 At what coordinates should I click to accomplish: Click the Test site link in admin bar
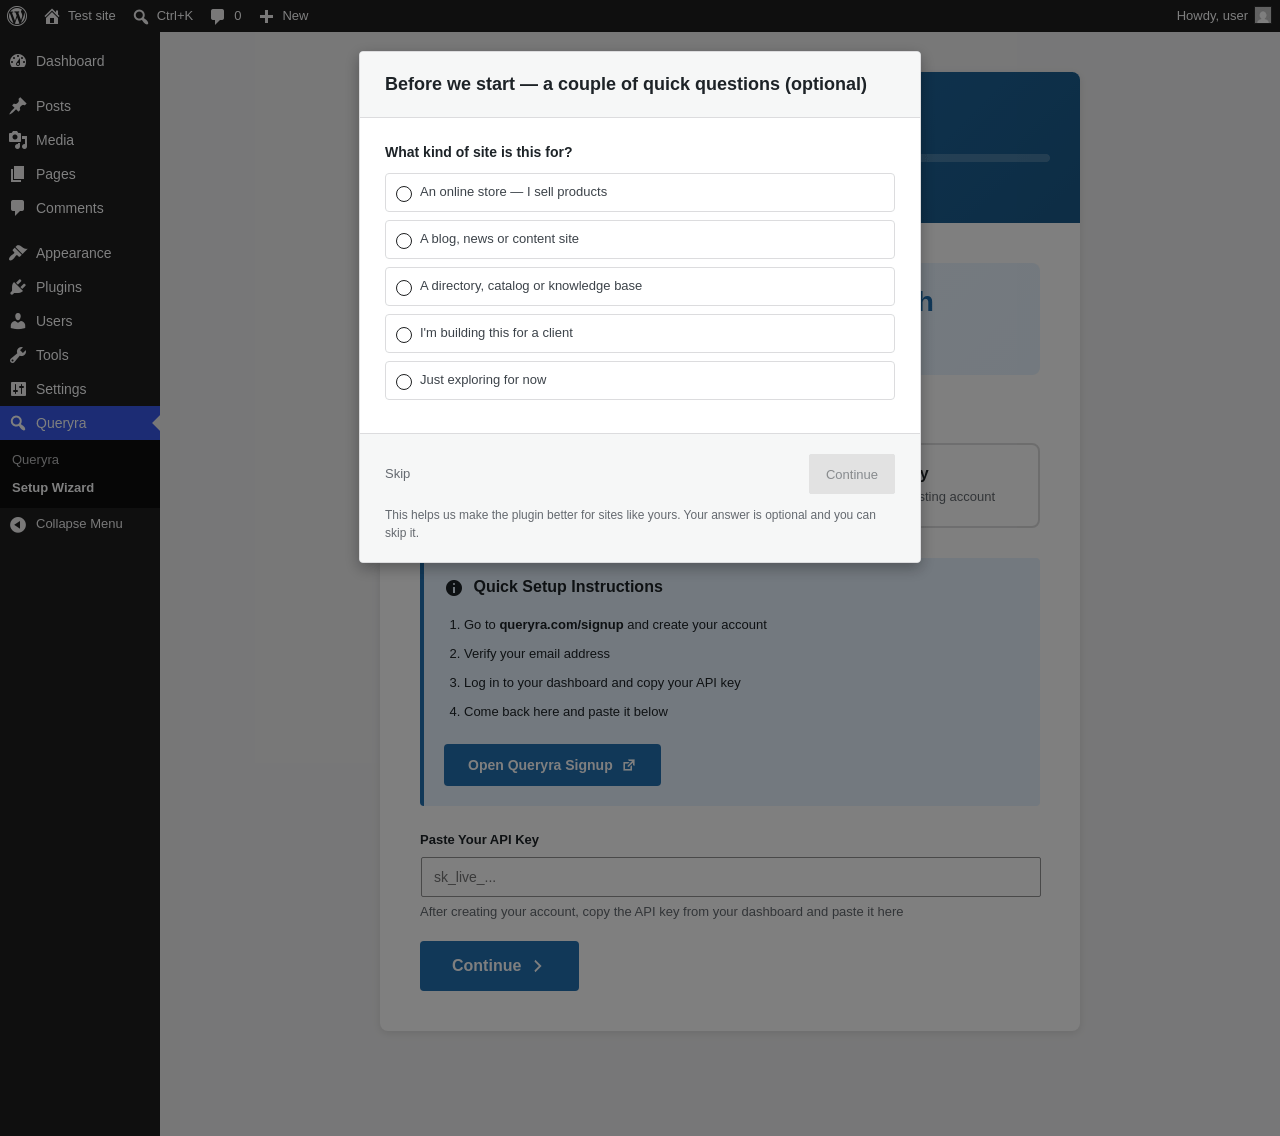coord(92,16)
